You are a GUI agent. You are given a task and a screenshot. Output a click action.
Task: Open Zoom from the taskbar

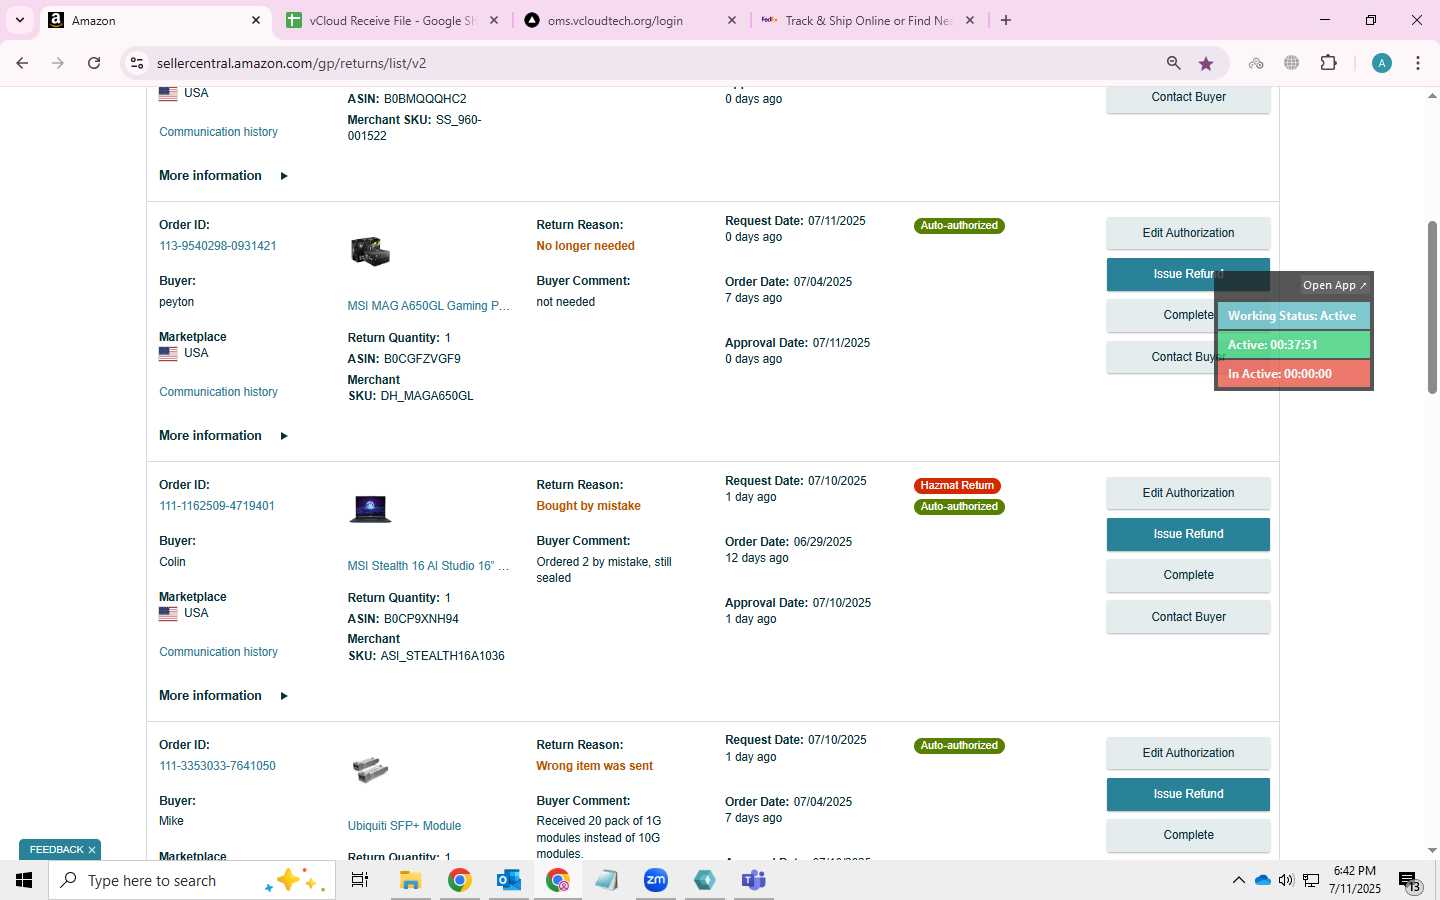(656, 880)
